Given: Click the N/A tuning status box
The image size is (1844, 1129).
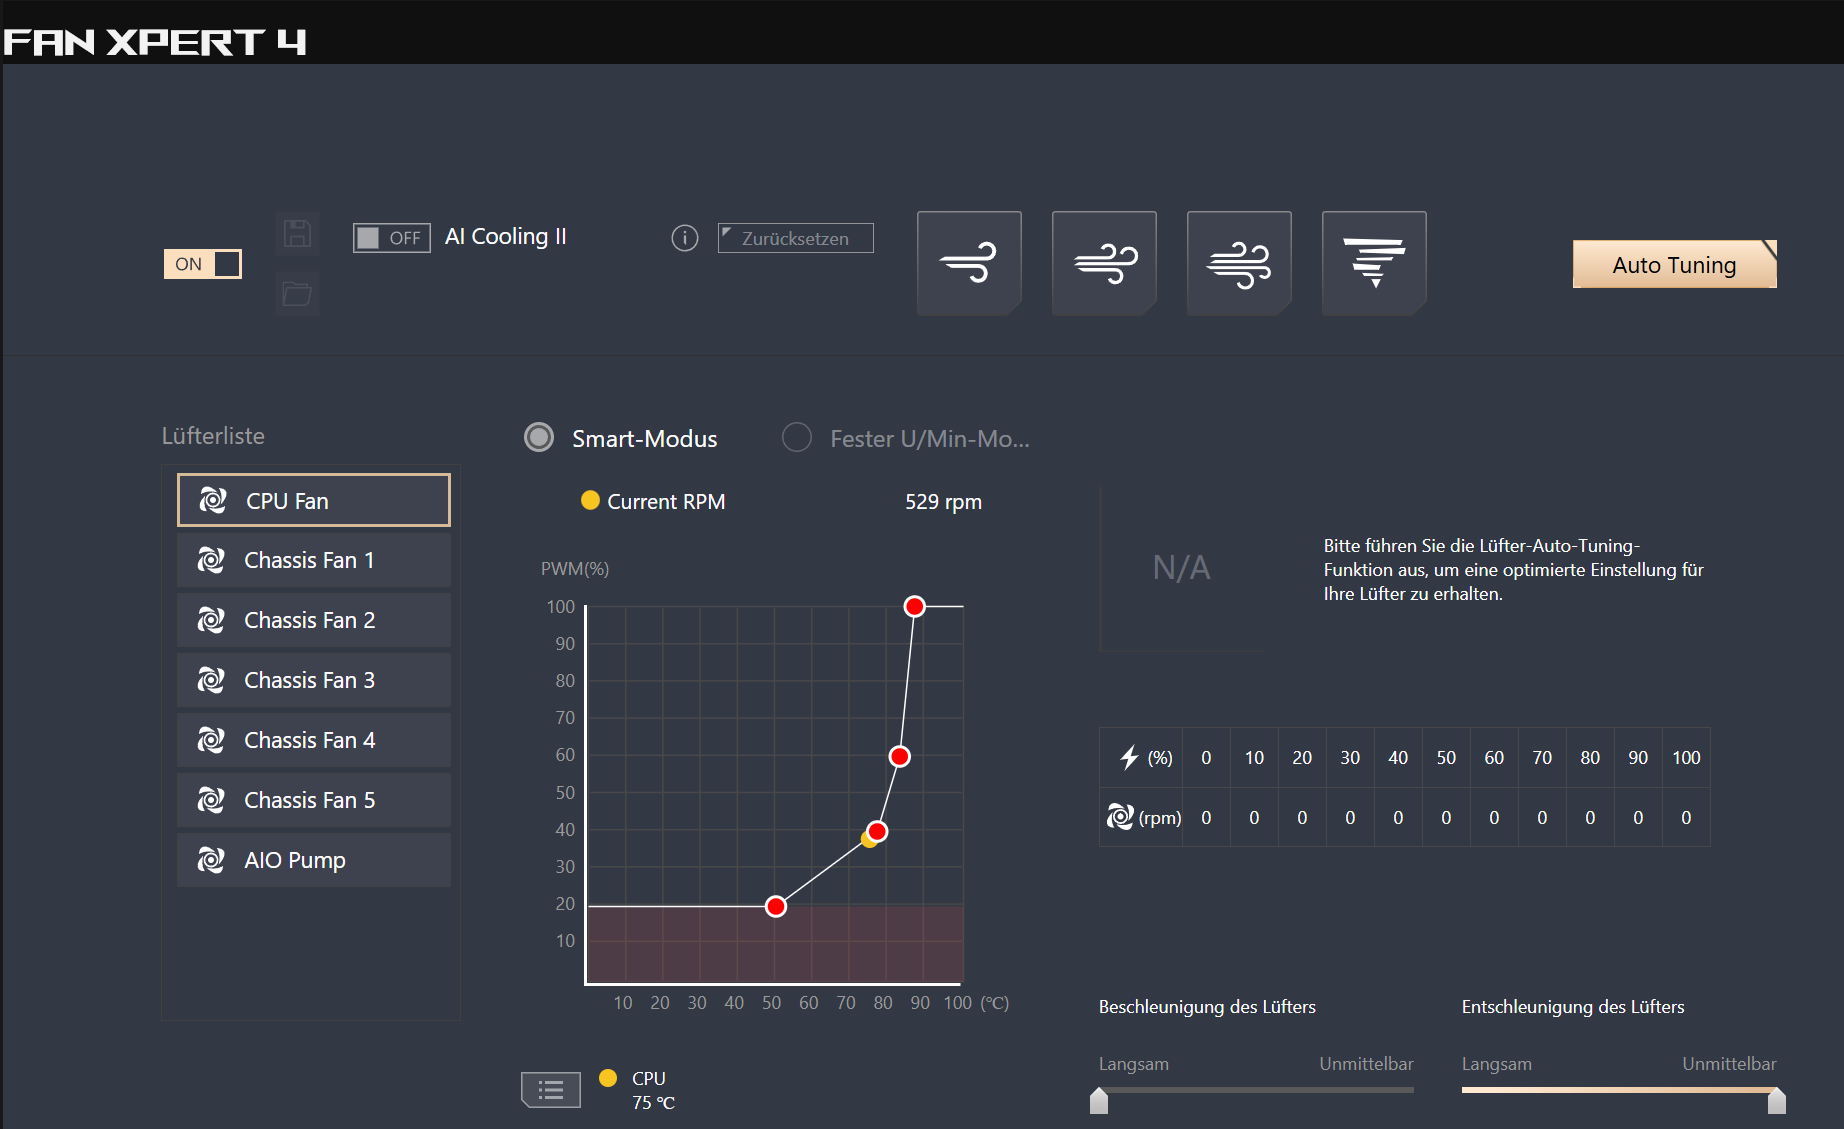Looking at the screenshot, I should pyautogui.click(x=1182, y=568).
